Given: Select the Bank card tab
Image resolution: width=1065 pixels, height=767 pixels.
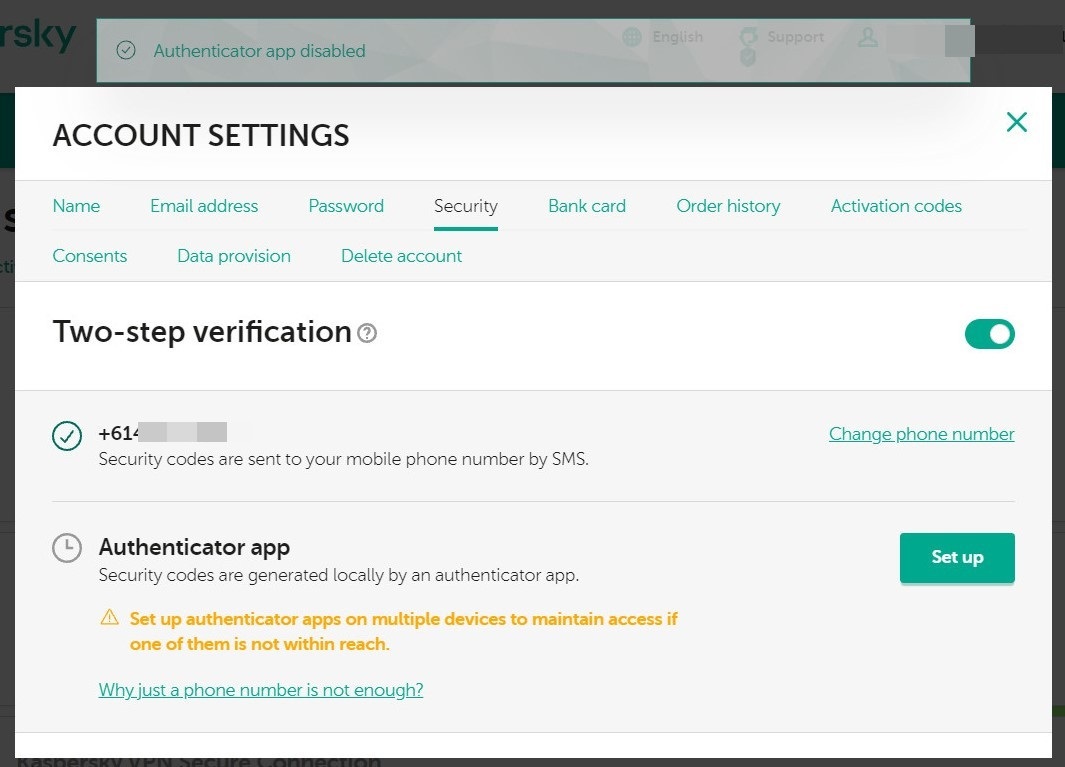Looking at the screenshot, I should click(x=587, y=206).
